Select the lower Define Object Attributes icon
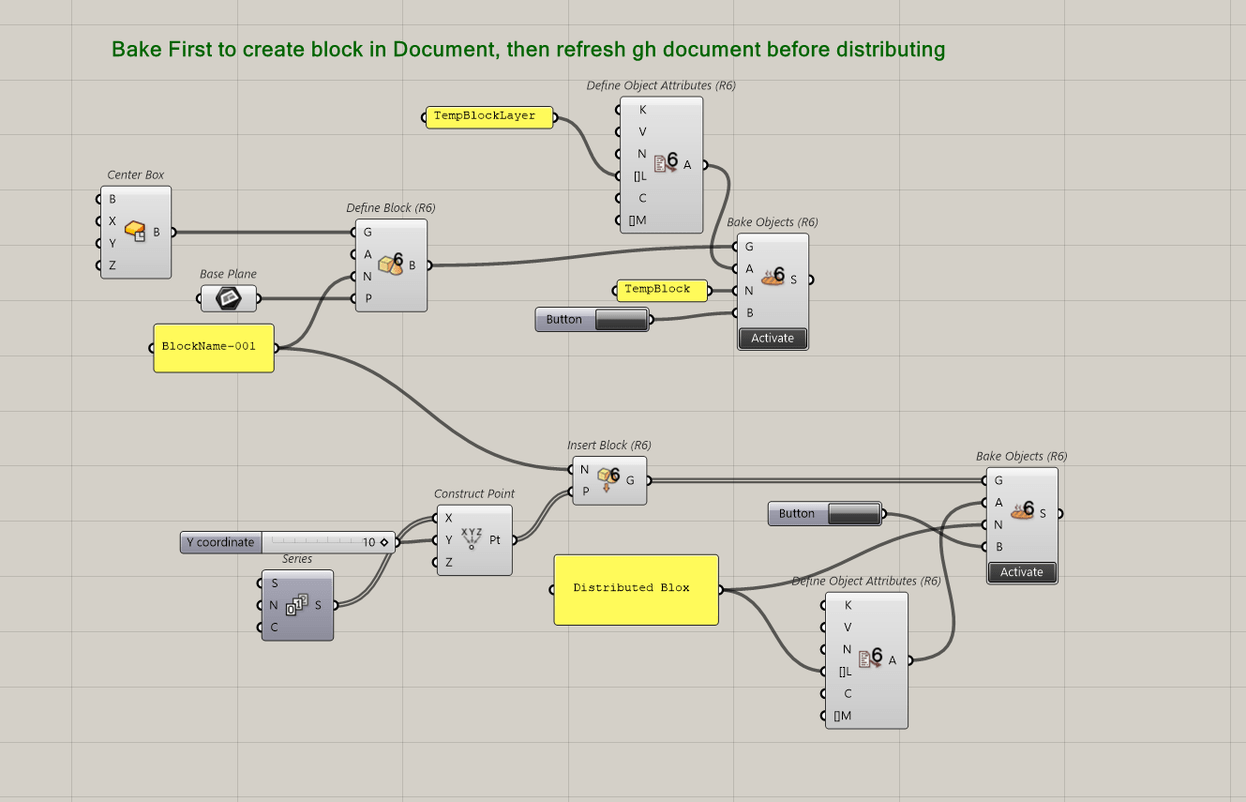This screenshot has height=802, width=1246. tap(866, 659)
